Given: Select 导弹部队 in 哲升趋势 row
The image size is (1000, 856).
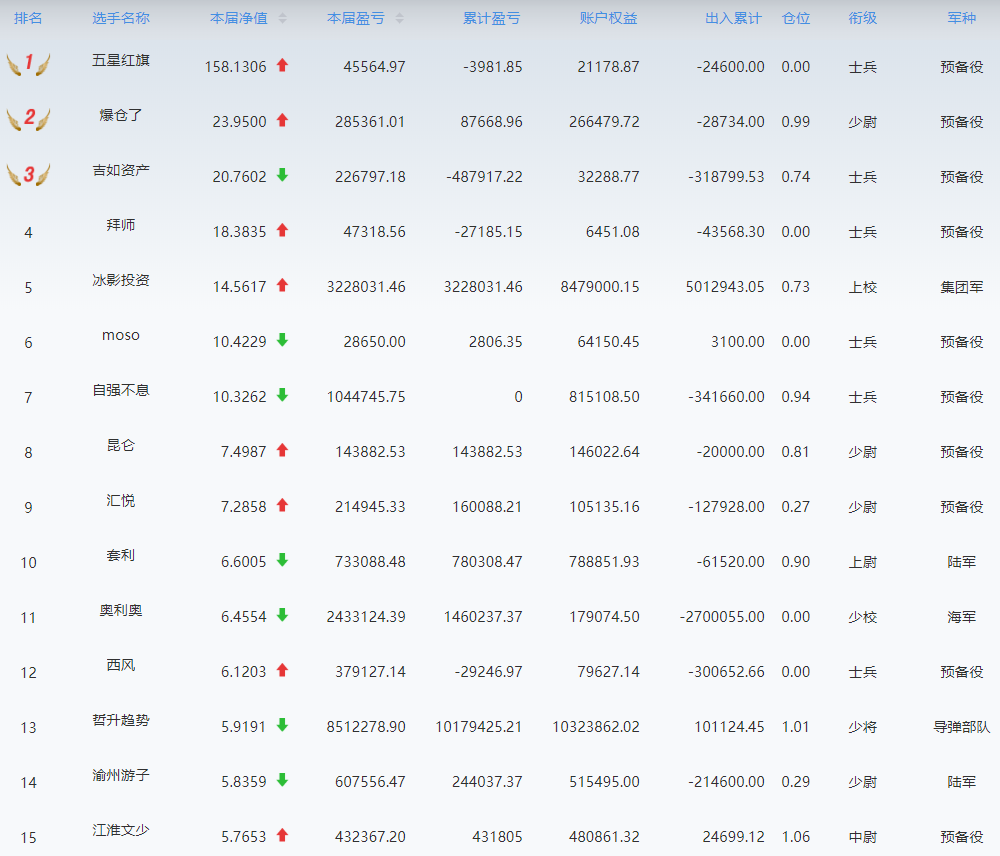Looking at the screenshot, I should [x=962, y=728].
